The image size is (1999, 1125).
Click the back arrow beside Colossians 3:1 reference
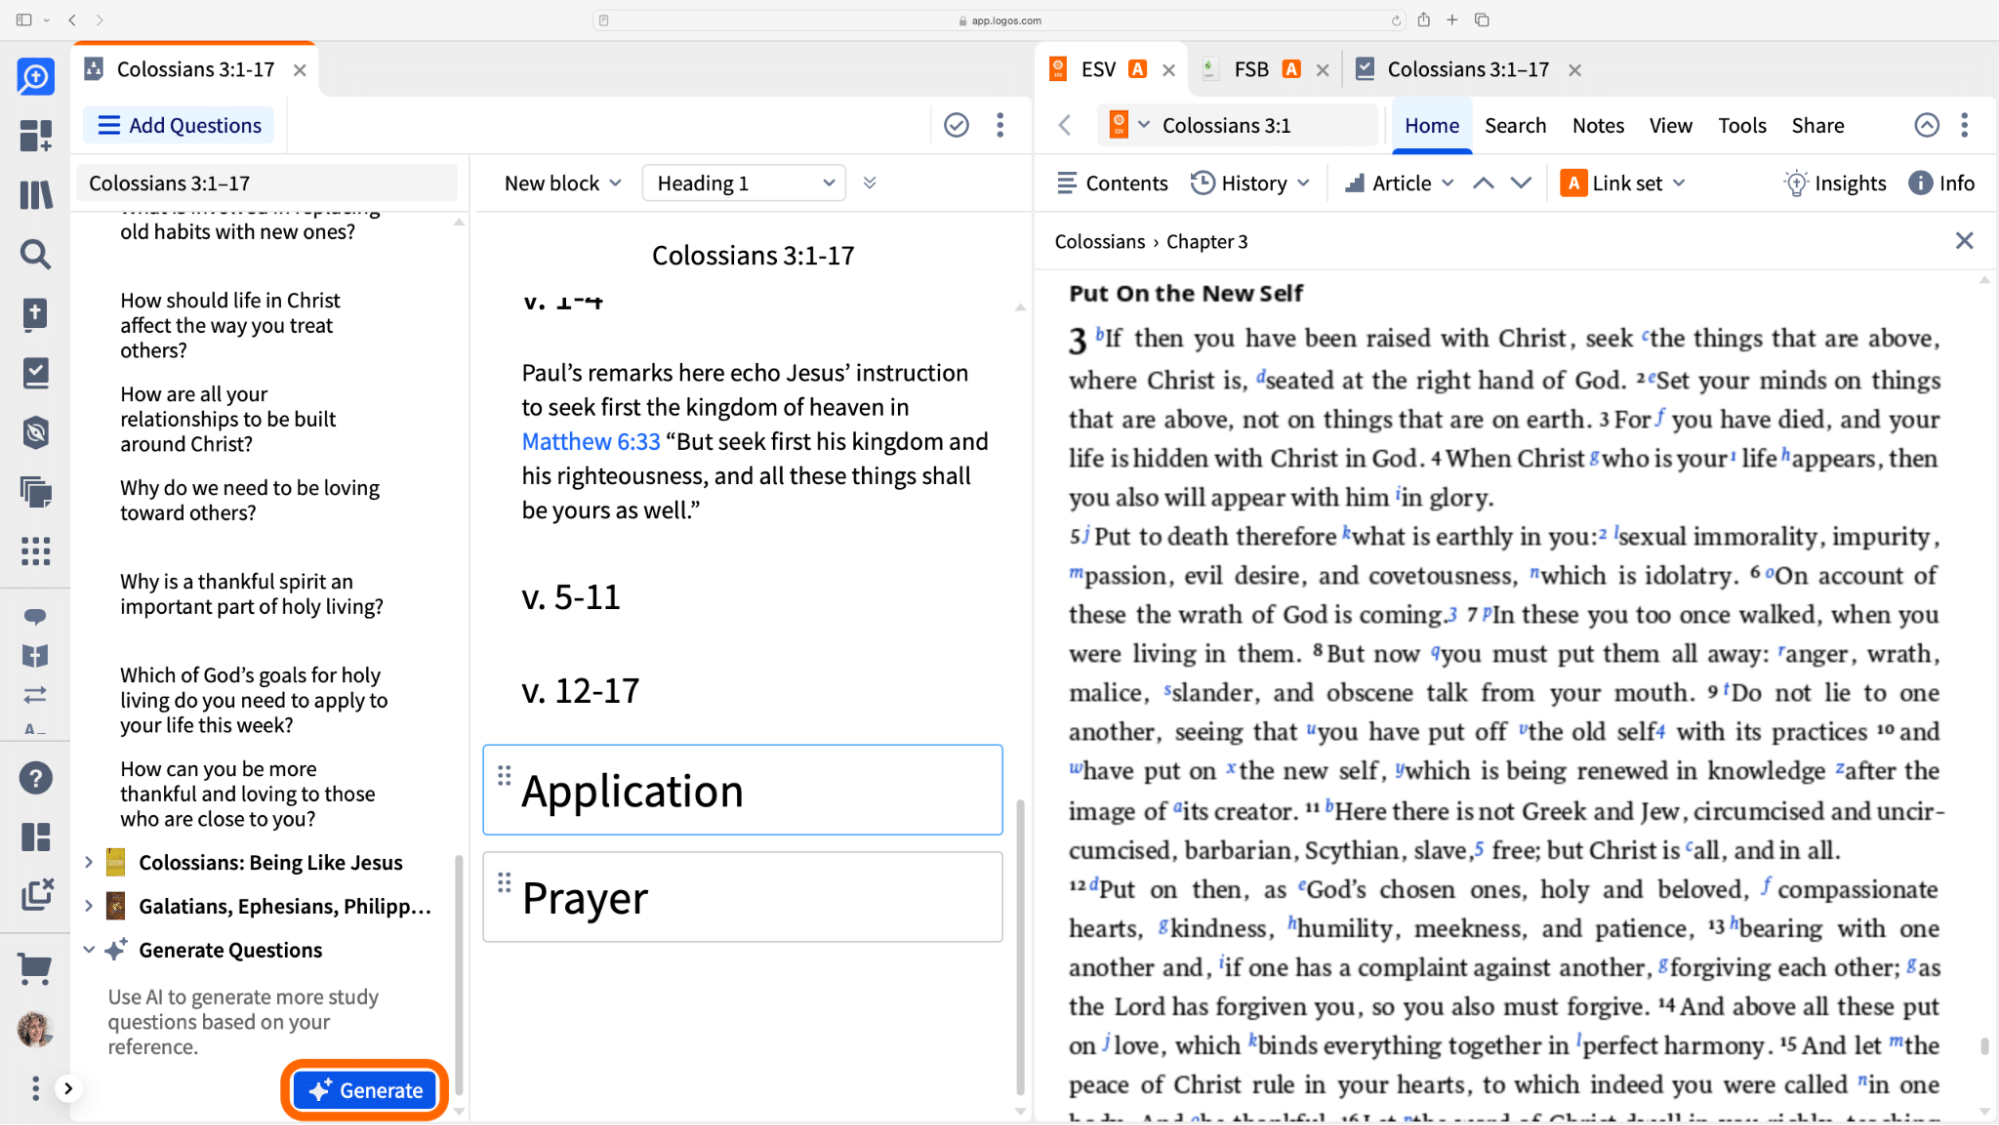click(1065, 125)
